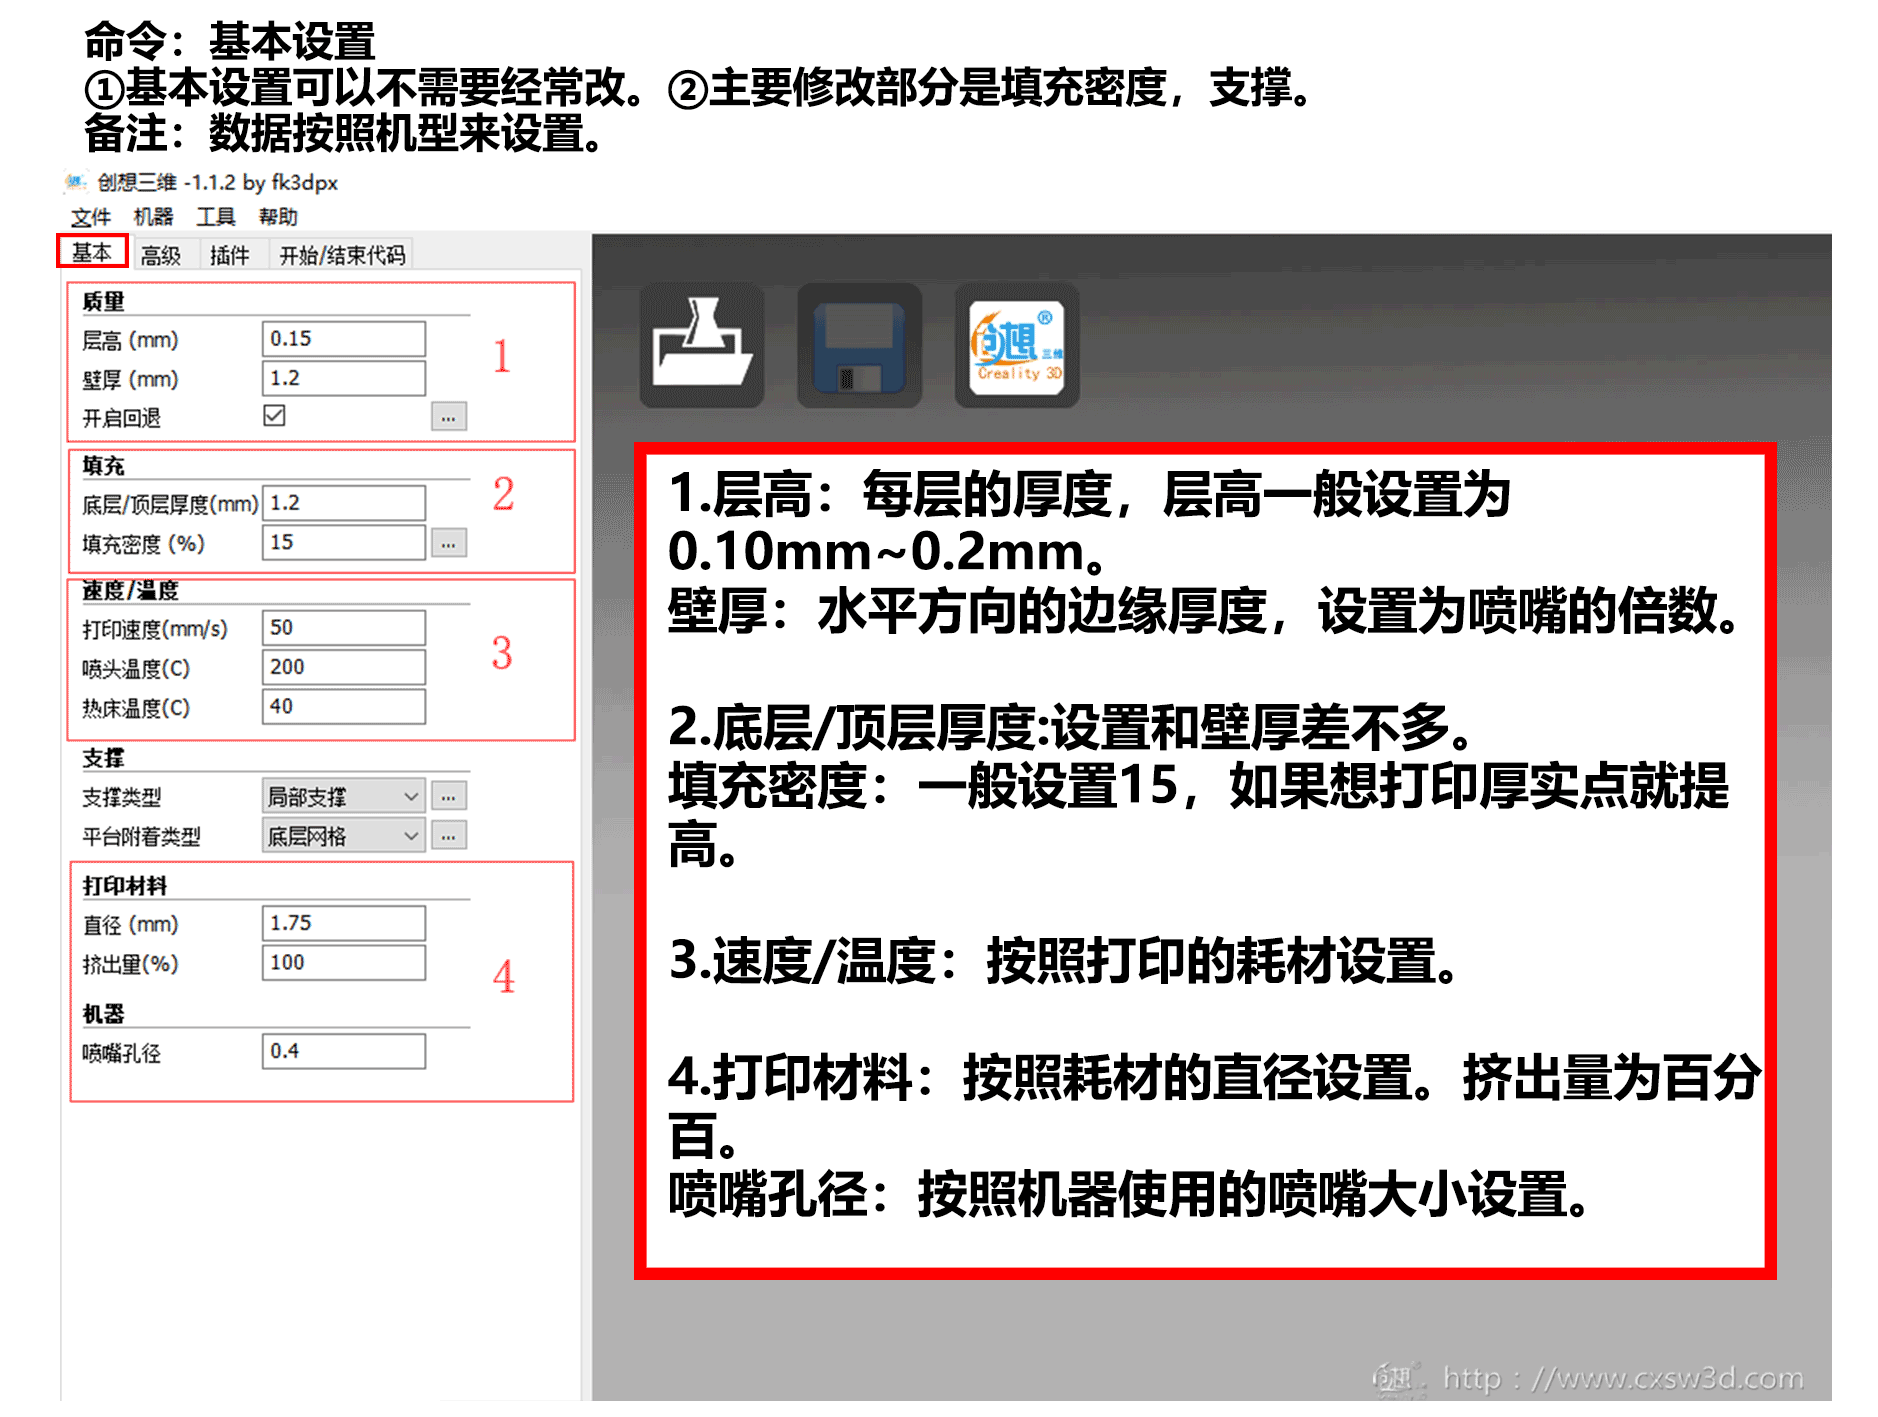Switch to the 开始/结束代码 tab
Screen dimensions: 1878x1417
(x=342, y=256)
